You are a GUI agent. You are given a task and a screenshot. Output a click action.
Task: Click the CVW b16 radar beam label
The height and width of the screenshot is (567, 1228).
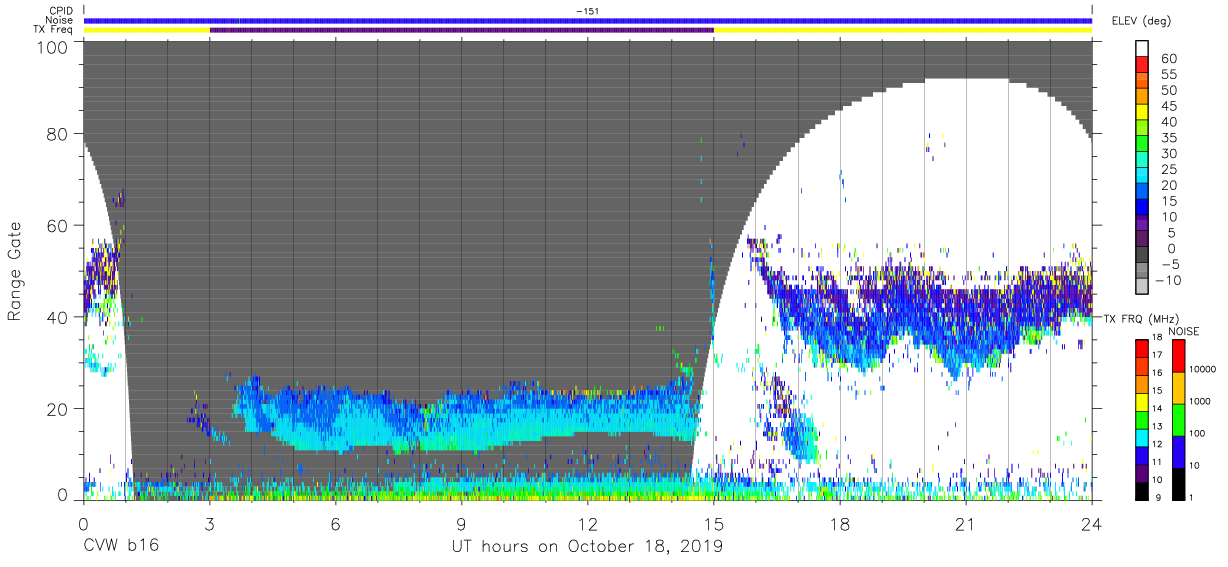(121, 546)
